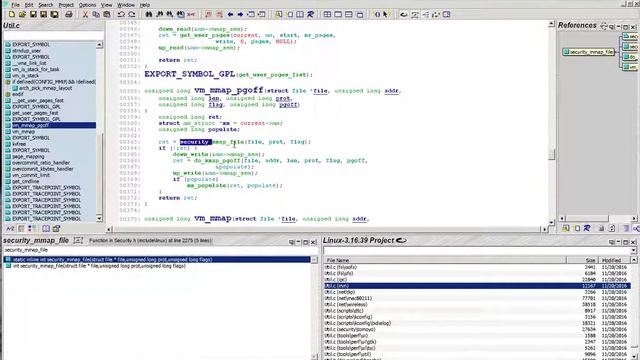Click the Lookup References R icon in toolbar

pos(310,14)
